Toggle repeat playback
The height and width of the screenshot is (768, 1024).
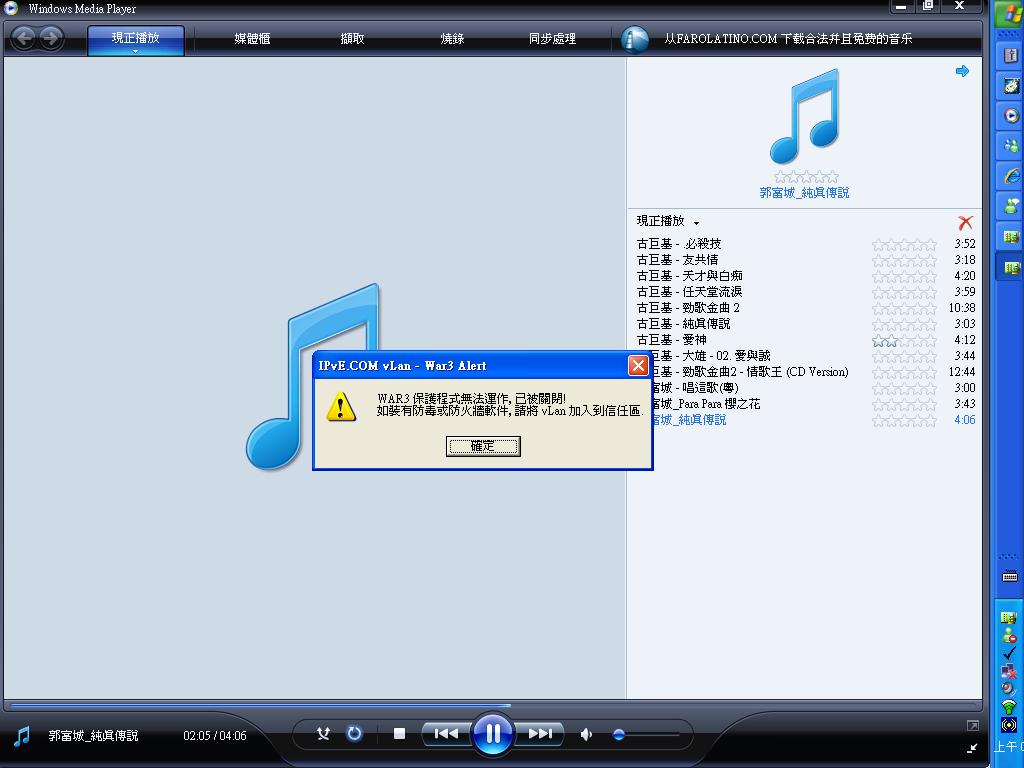(x=354, y=734)
